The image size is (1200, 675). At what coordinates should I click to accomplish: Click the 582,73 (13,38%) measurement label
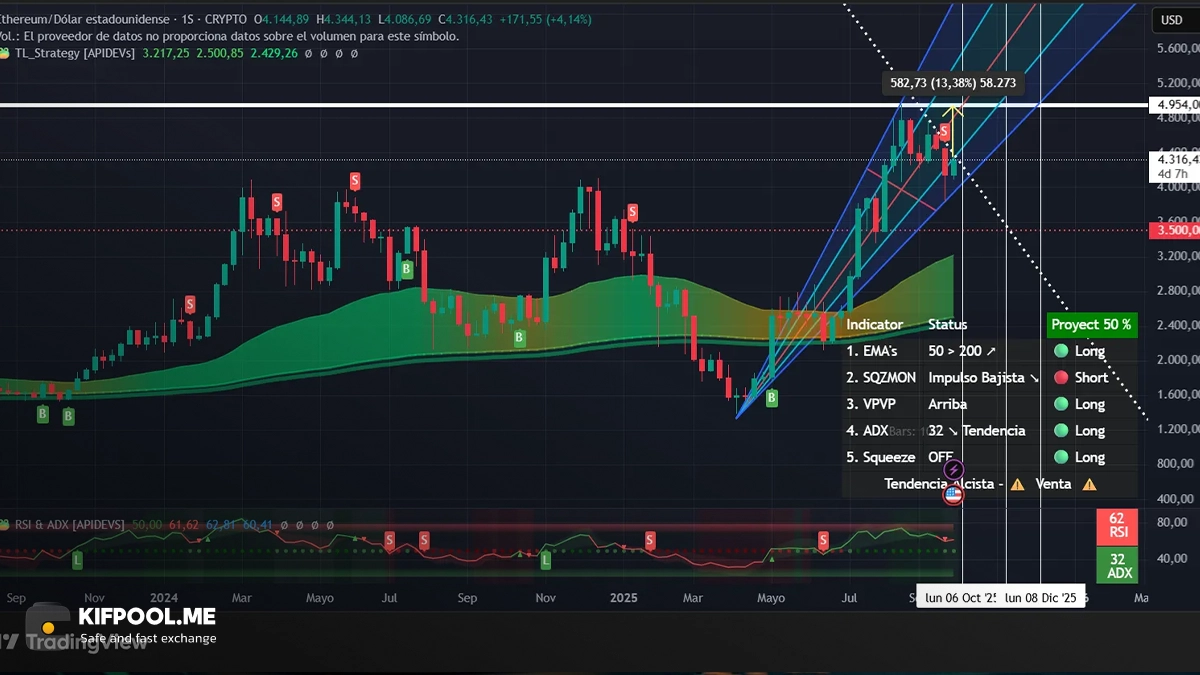[x=953, y=83]
